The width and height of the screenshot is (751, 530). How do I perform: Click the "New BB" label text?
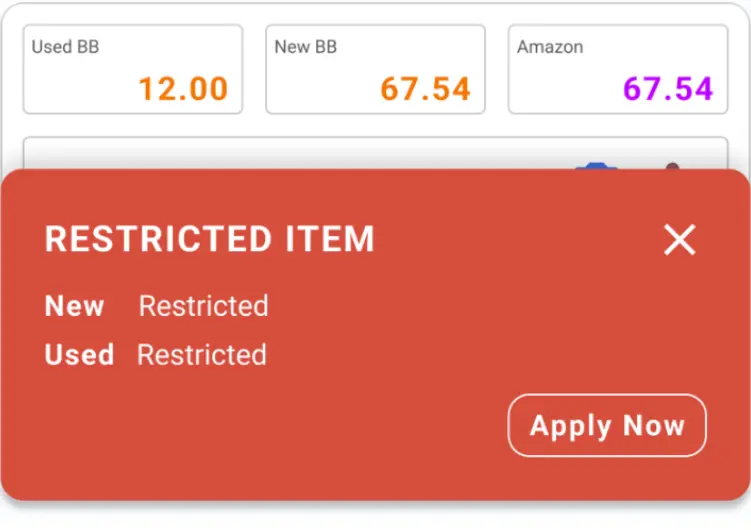click(306, 47)
